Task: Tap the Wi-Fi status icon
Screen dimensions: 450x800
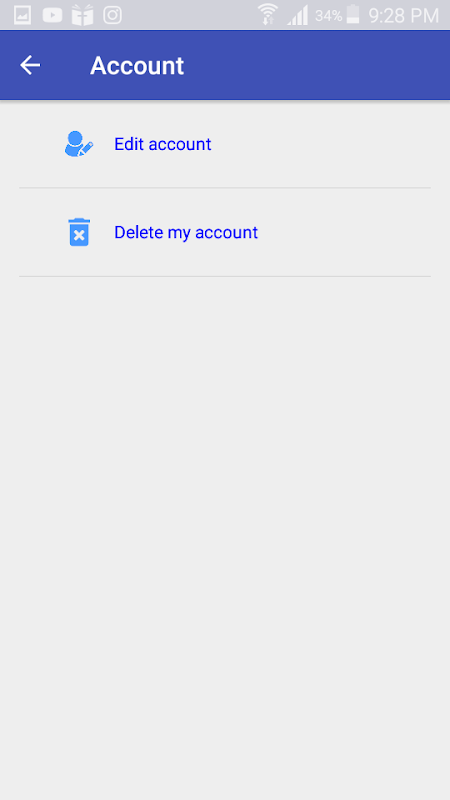Action: tap(267, 14)
